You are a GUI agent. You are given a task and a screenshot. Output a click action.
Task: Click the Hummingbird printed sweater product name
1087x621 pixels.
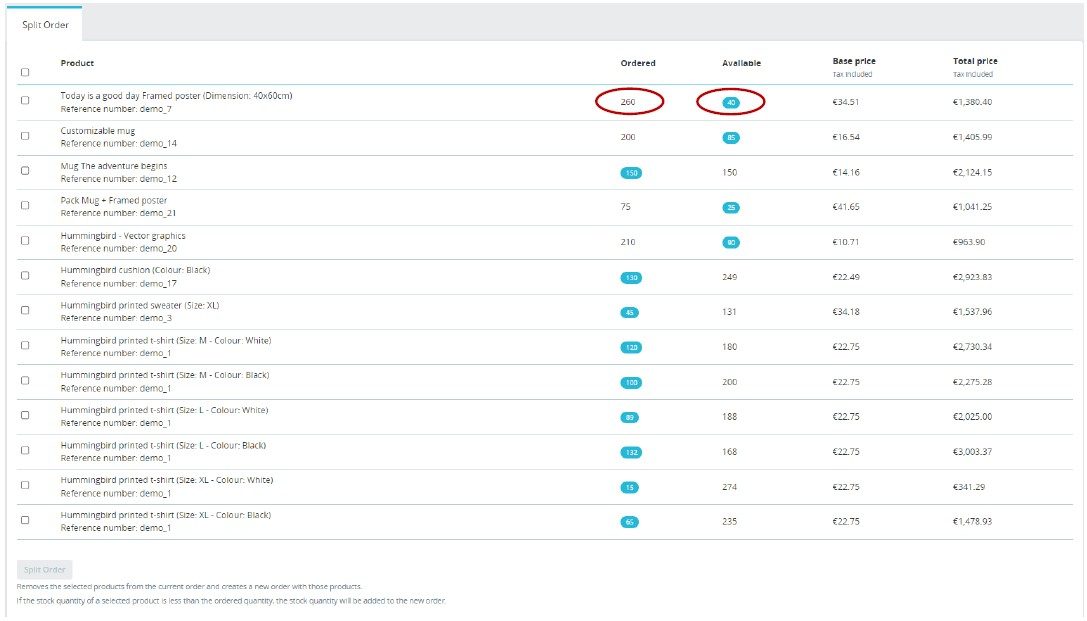[139, 305]
